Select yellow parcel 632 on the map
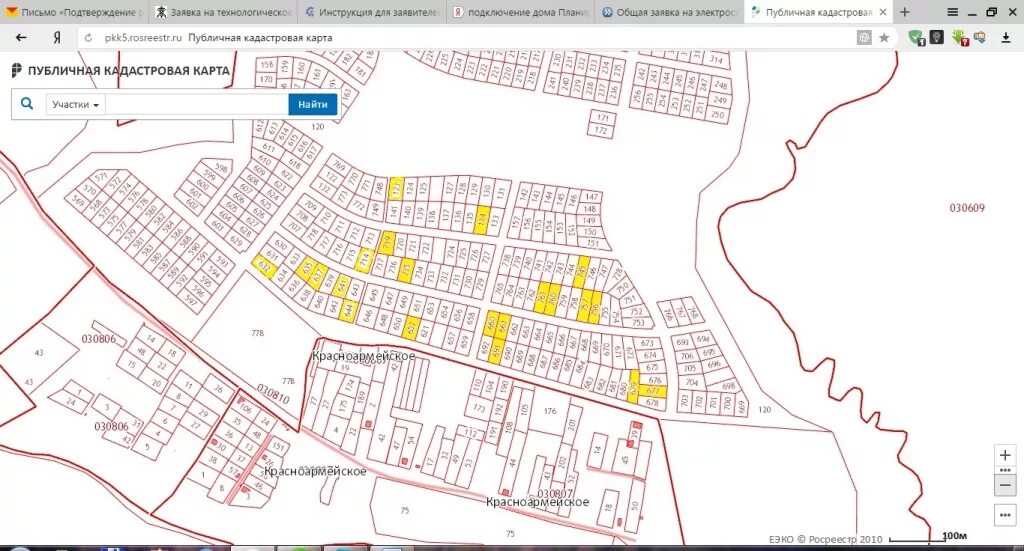1024x551 pixels. click(264, 266)
